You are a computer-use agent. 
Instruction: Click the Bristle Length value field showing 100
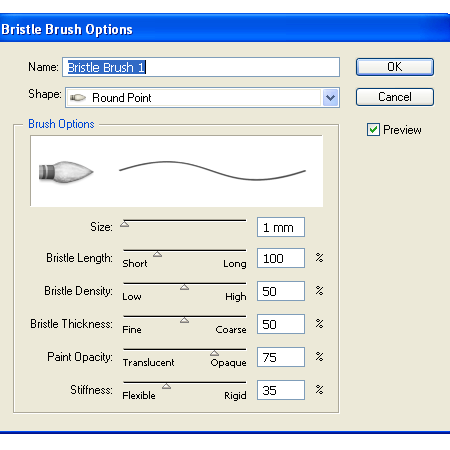(x=281, y=258)
